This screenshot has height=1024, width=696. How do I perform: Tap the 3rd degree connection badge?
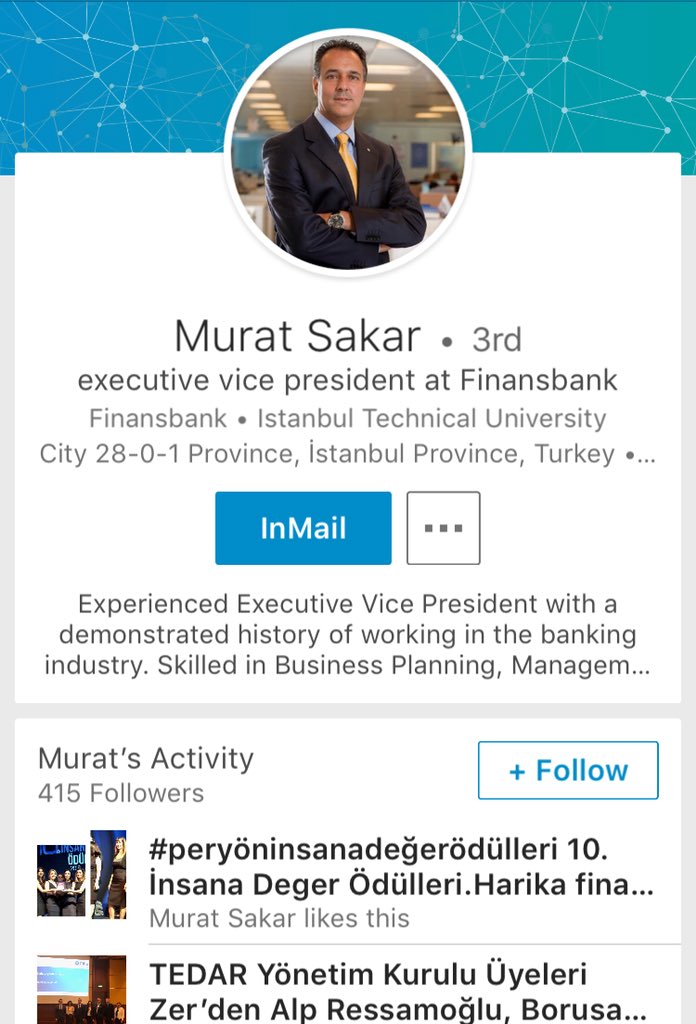(496, 340)
